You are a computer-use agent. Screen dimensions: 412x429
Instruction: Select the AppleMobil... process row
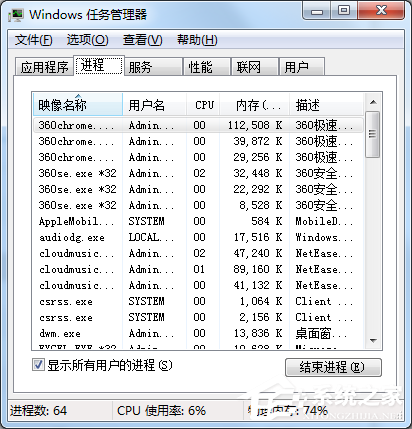pos(198,221)
